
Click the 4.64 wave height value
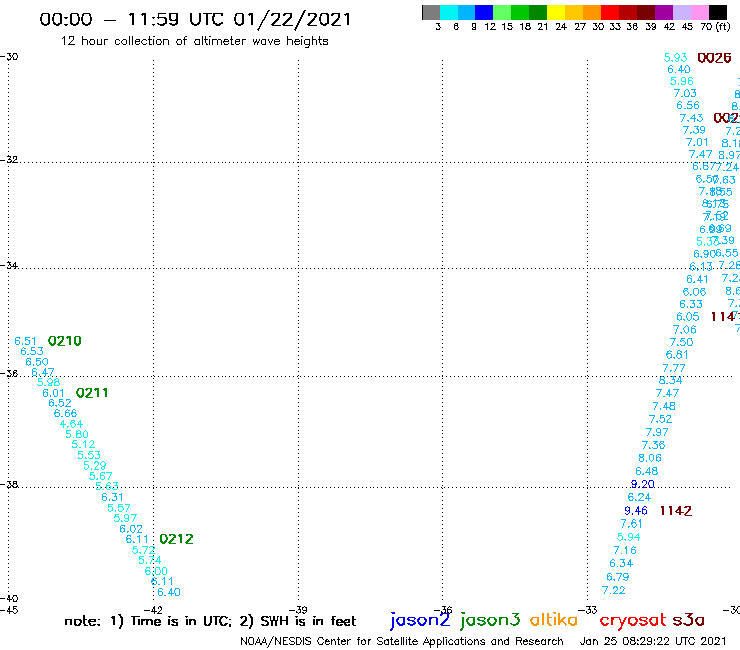point(71,424)
